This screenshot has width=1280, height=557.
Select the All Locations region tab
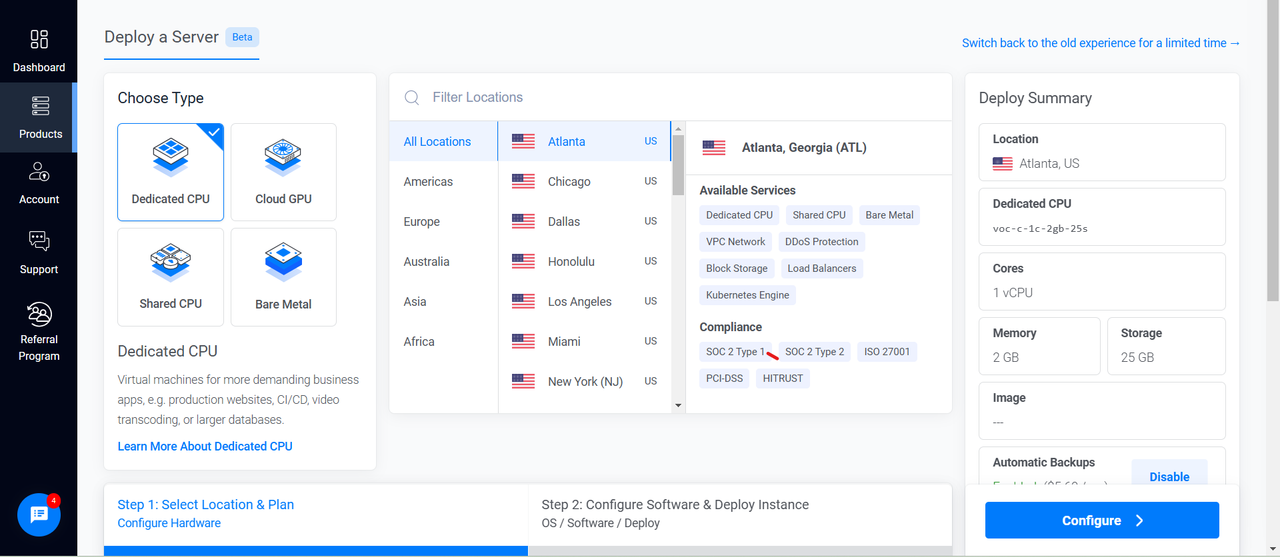pyautogui.click(x=443, y=142)
